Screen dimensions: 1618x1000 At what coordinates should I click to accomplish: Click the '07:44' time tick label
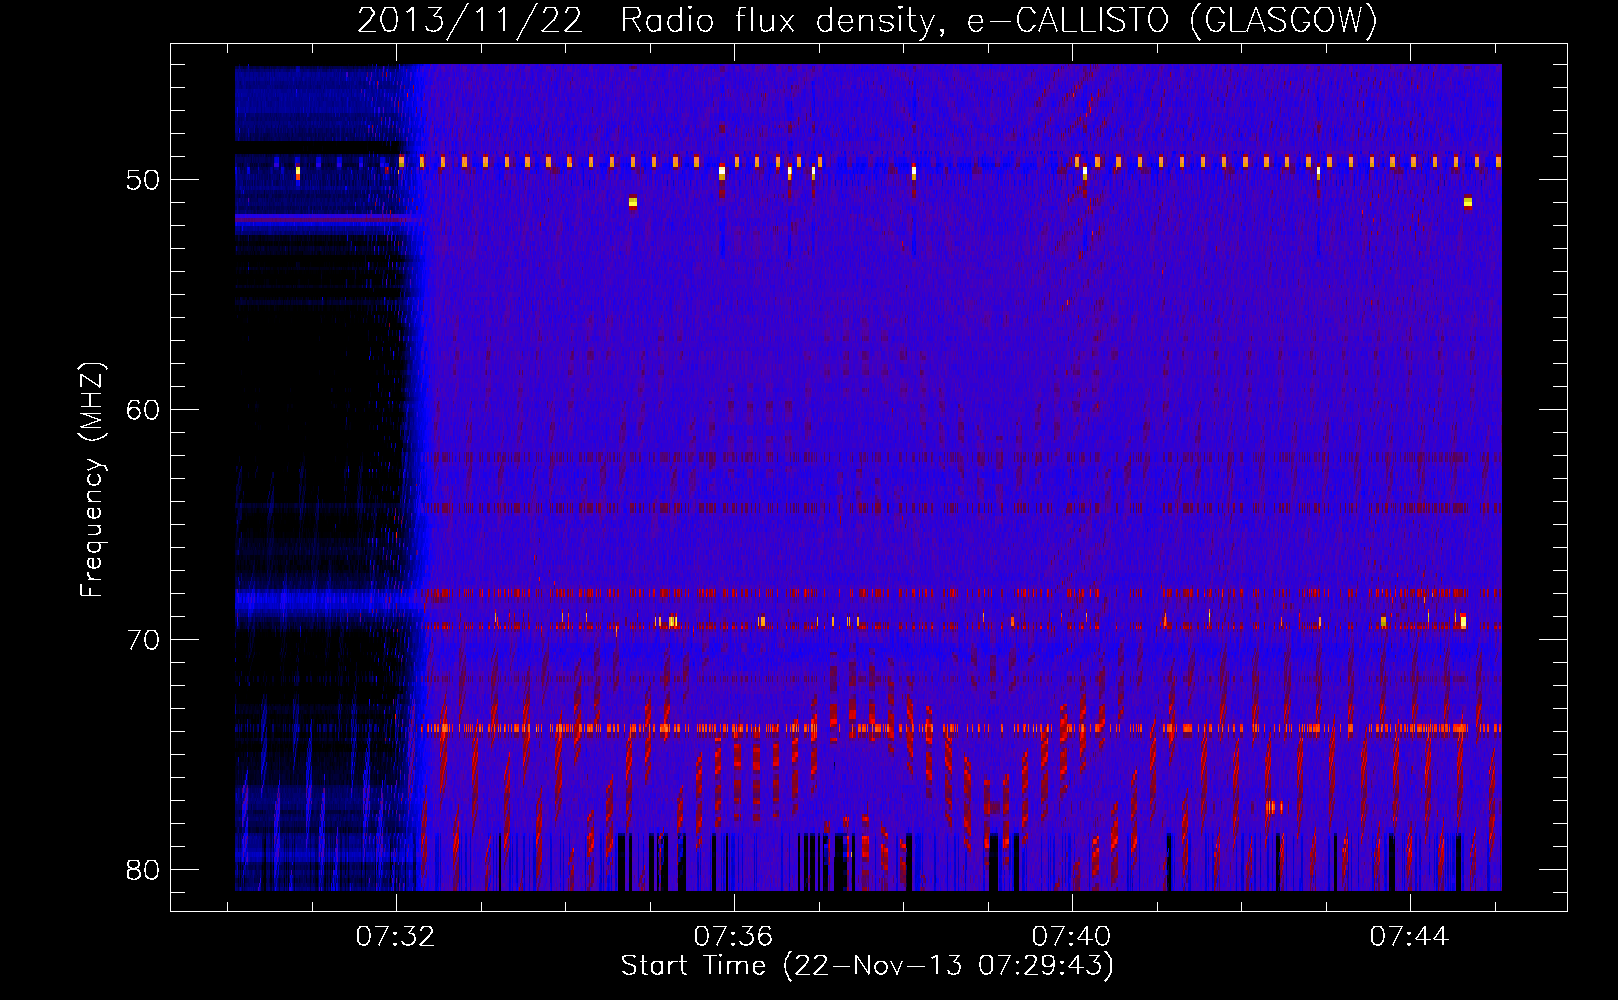1410,936
